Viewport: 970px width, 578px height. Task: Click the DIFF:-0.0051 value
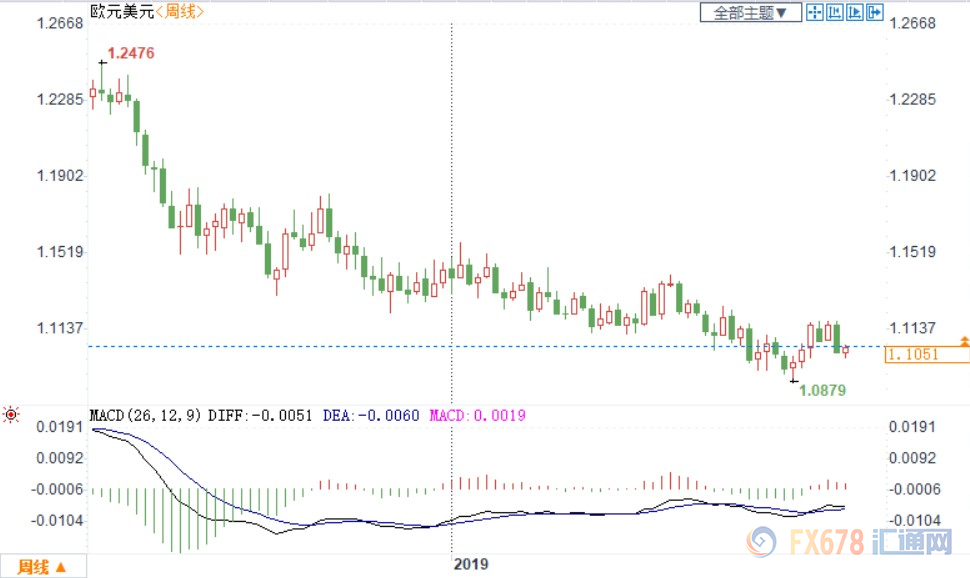pos(260,415)
